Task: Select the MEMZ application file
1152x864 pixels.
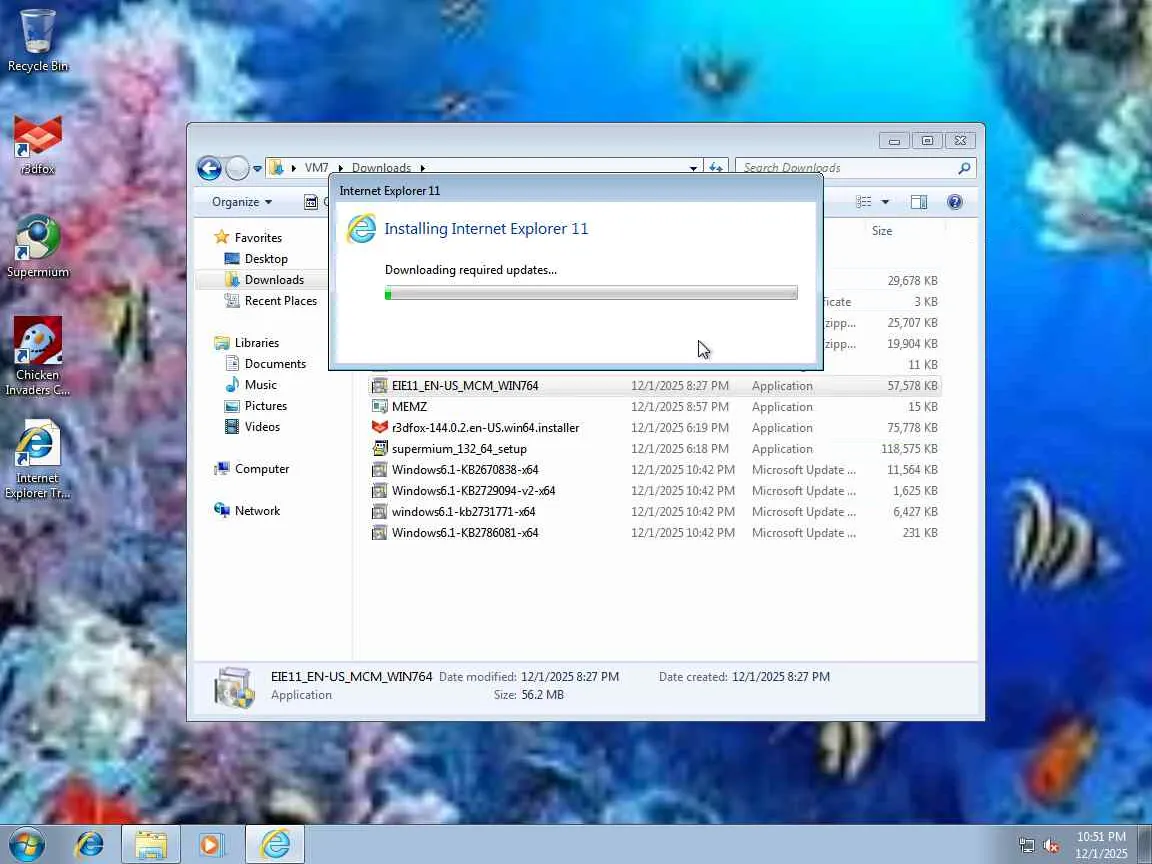Action: [655, 406]
